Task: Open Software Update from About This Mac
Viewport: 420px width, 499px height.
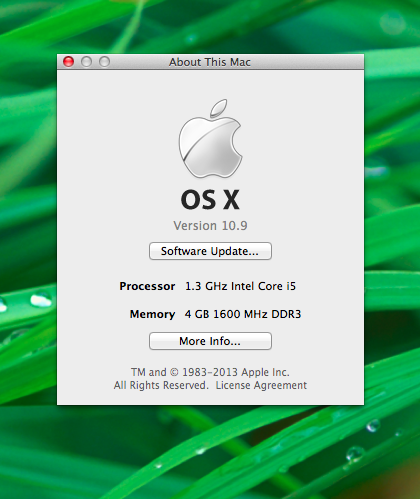Action: 210,251
